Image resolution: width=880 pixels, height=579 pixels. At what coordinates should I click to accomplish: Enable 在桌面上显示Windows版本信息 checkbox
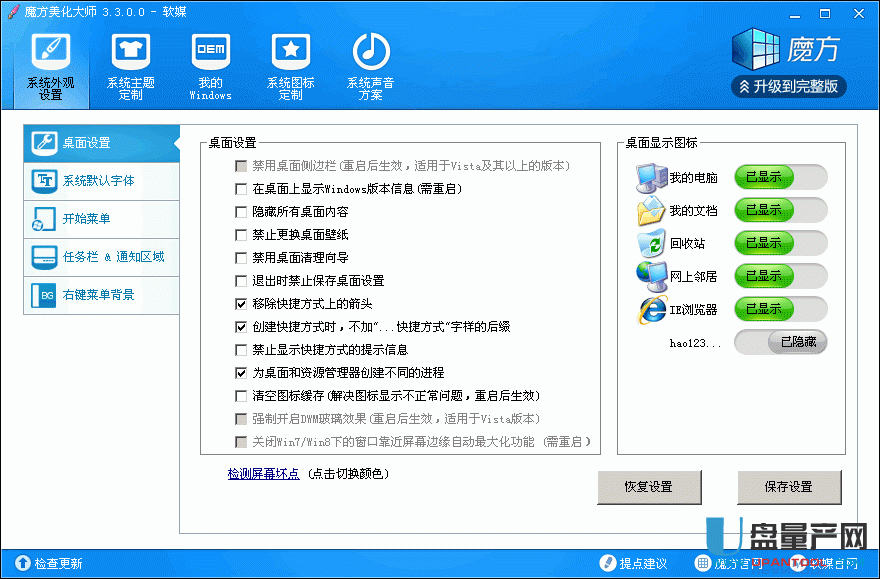pyautogui.click(x=241, y=189)
